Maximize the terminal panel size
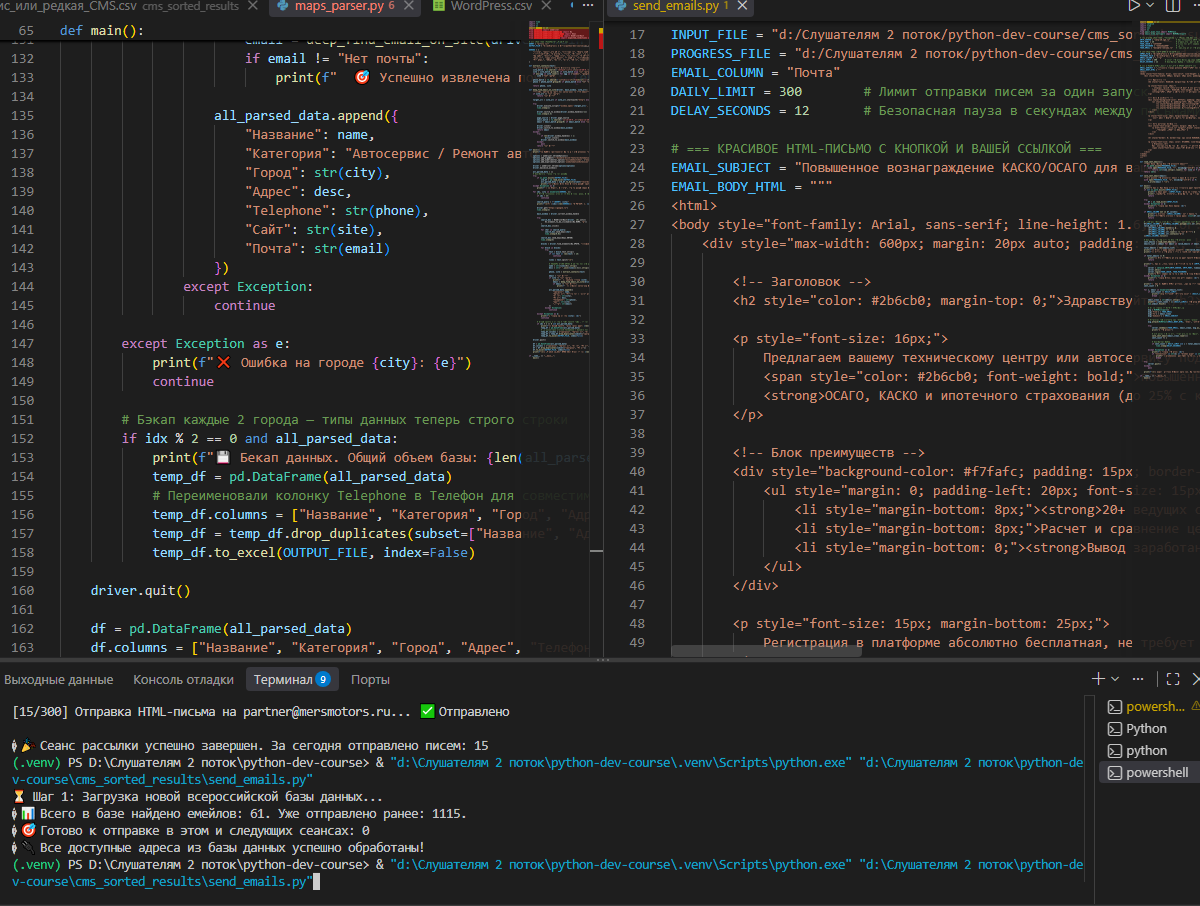1200x906 pixels. pyautogui.click(x=1172, y=679)
